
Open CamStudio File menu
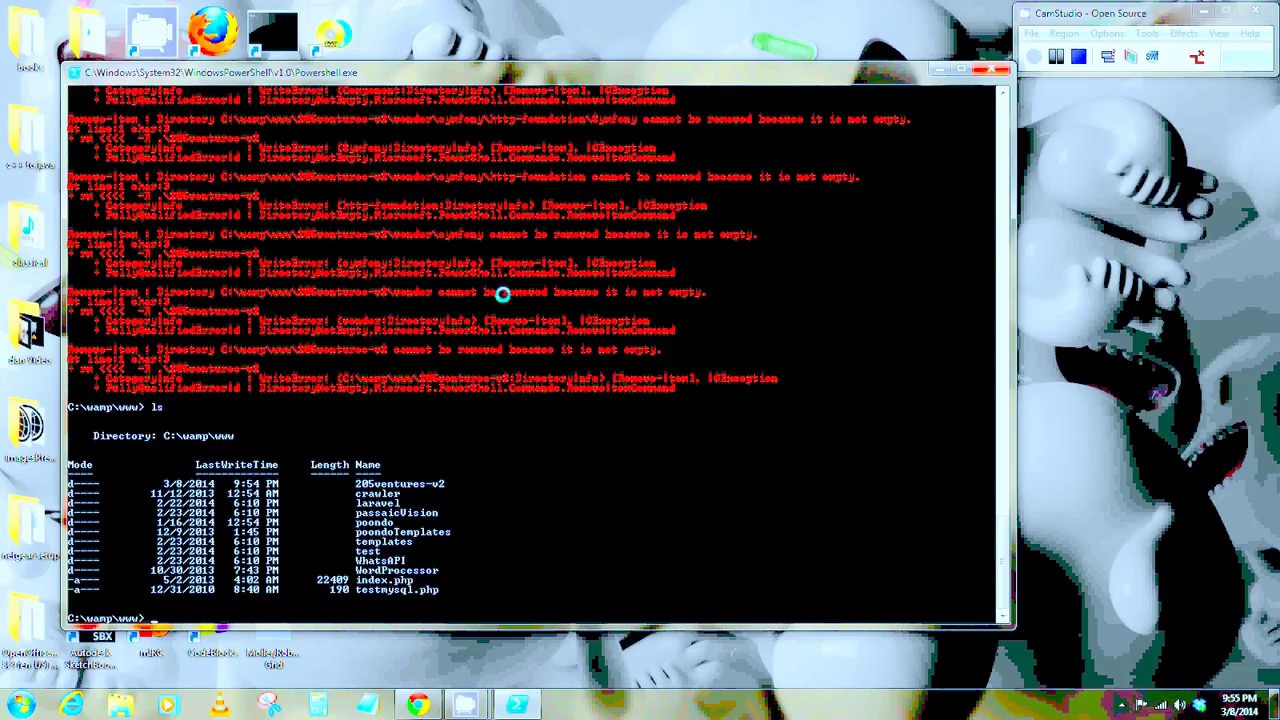click(x=1031, y=34)
